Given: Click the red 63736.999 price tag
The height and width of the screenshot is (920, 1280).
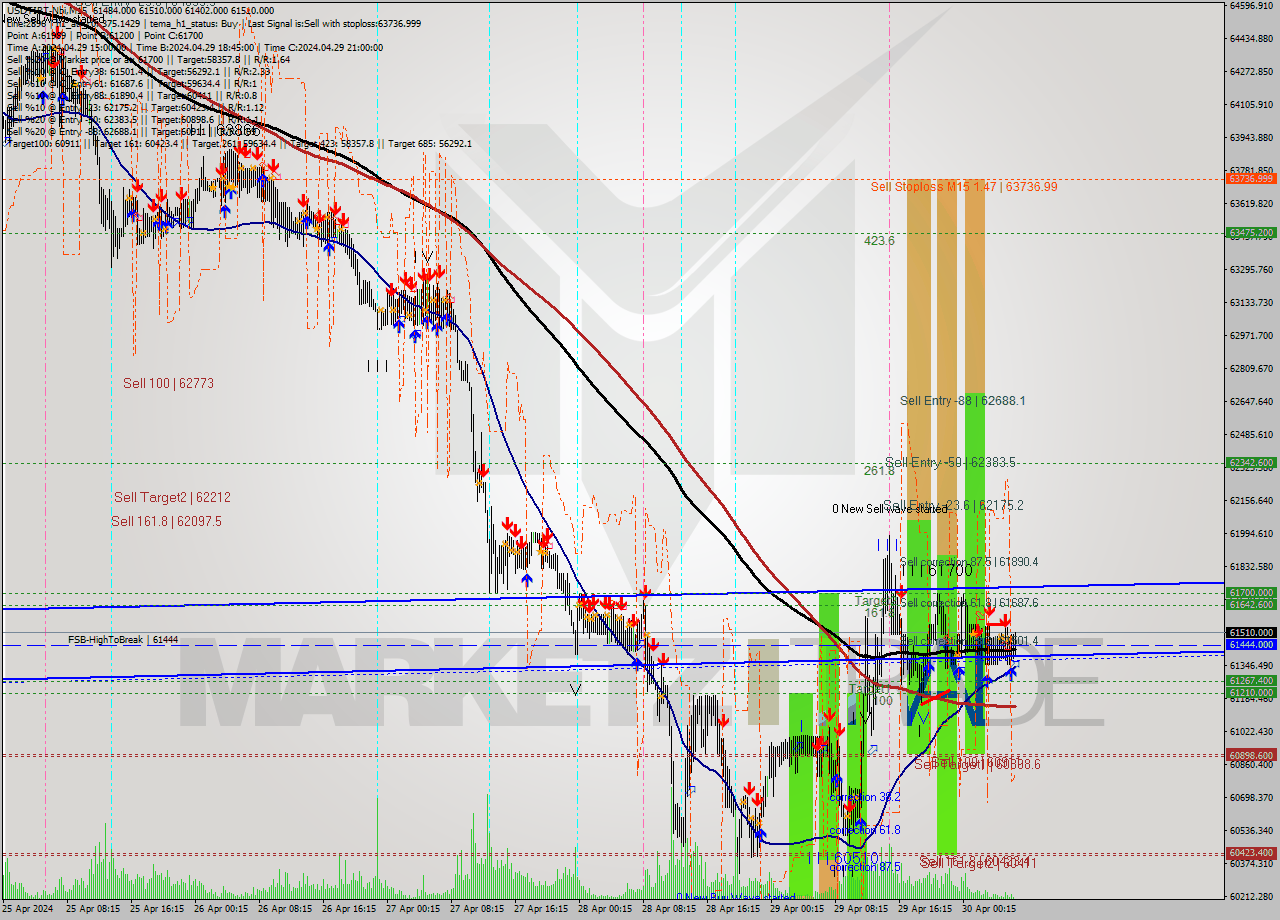Looking at the screenshot, I should 1250,179.
